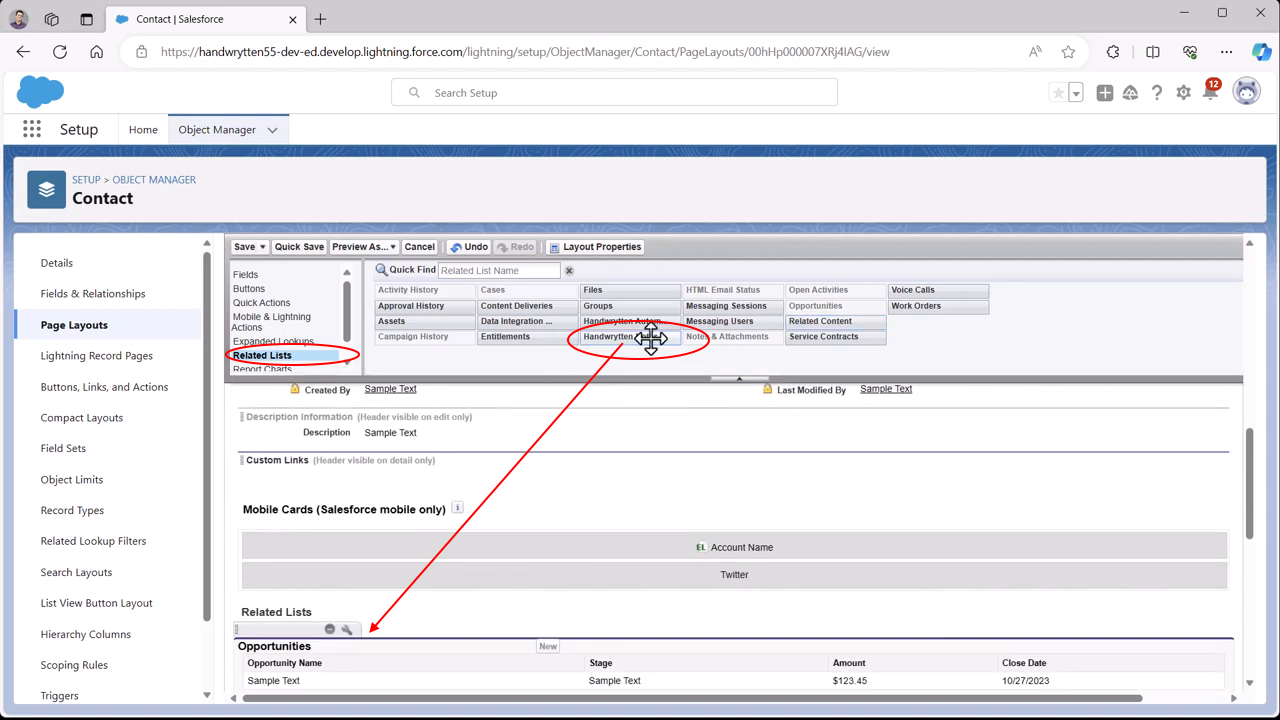Click the horizontal scrollbar under related lists
This screenshot has height=720, width=1280.
690,698
